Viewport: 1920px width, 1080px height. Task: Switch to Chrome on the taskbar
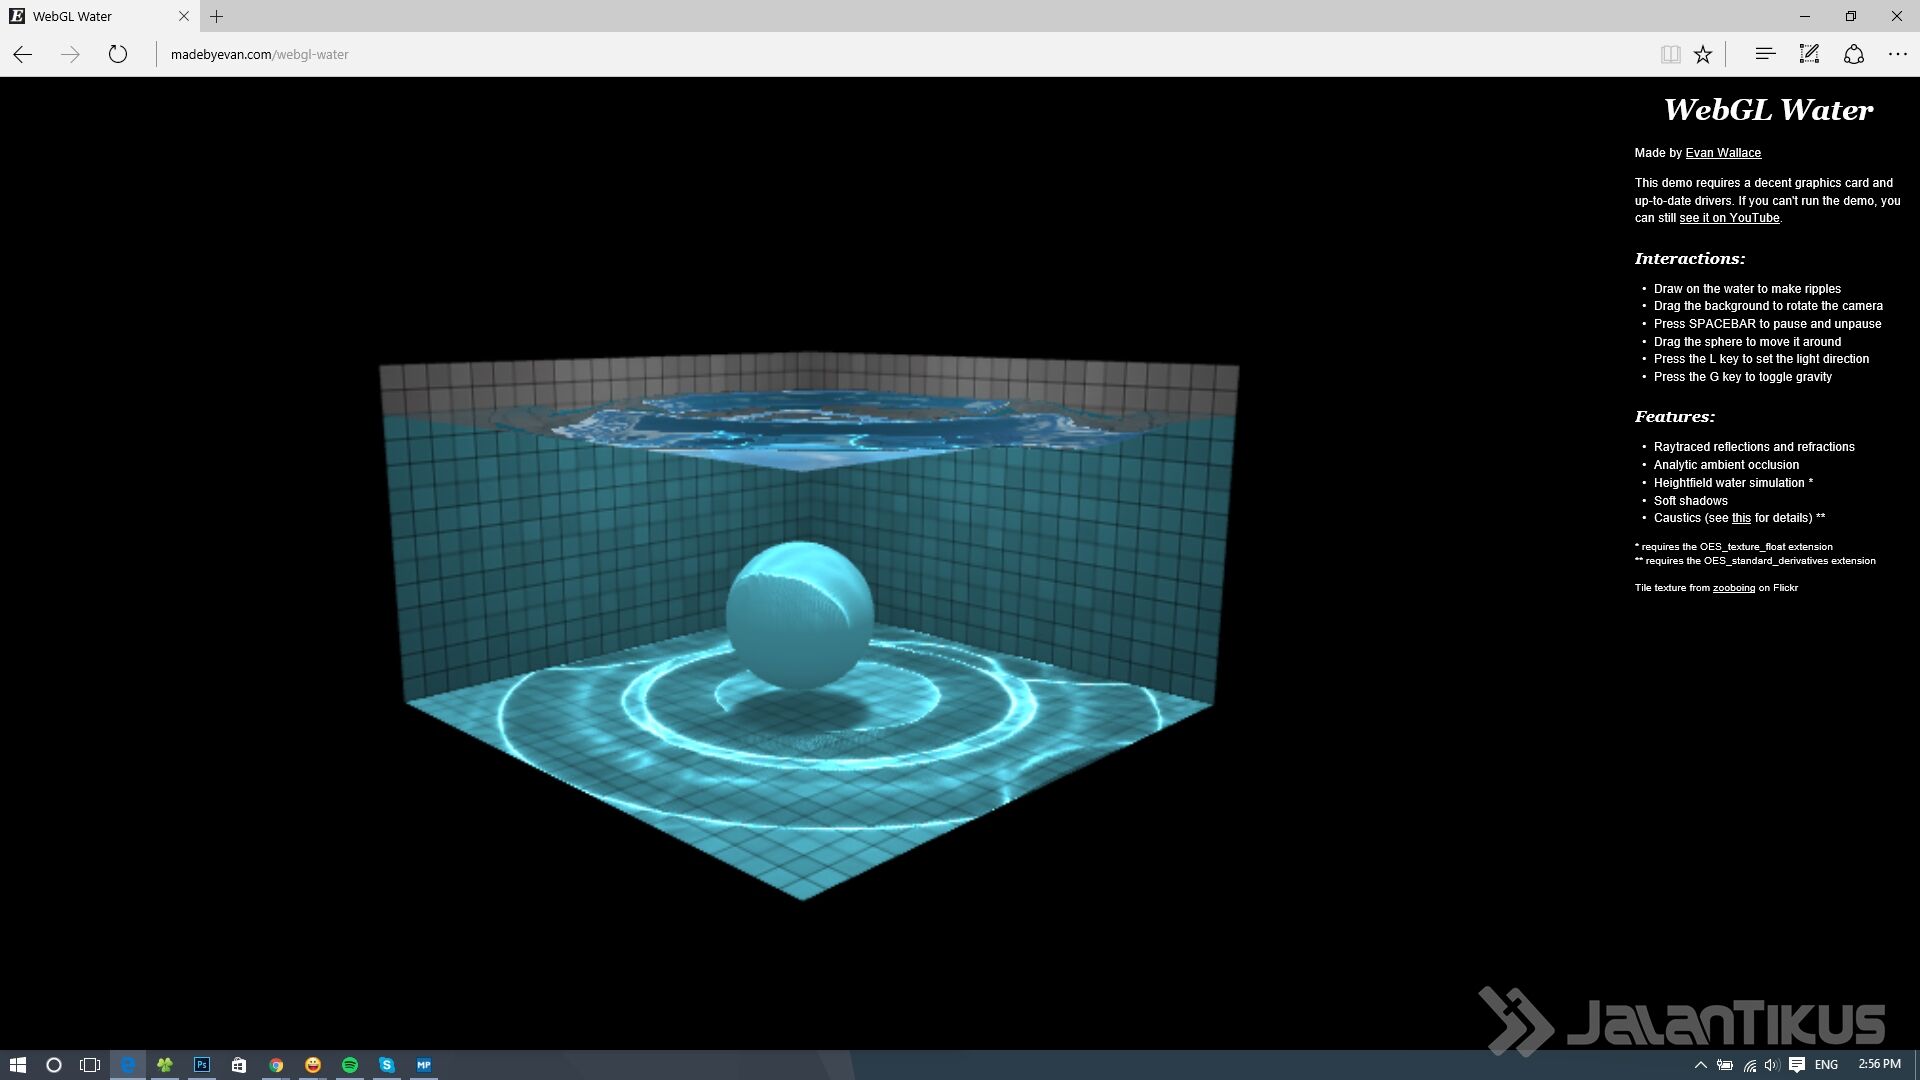[x=276, y=1065]
